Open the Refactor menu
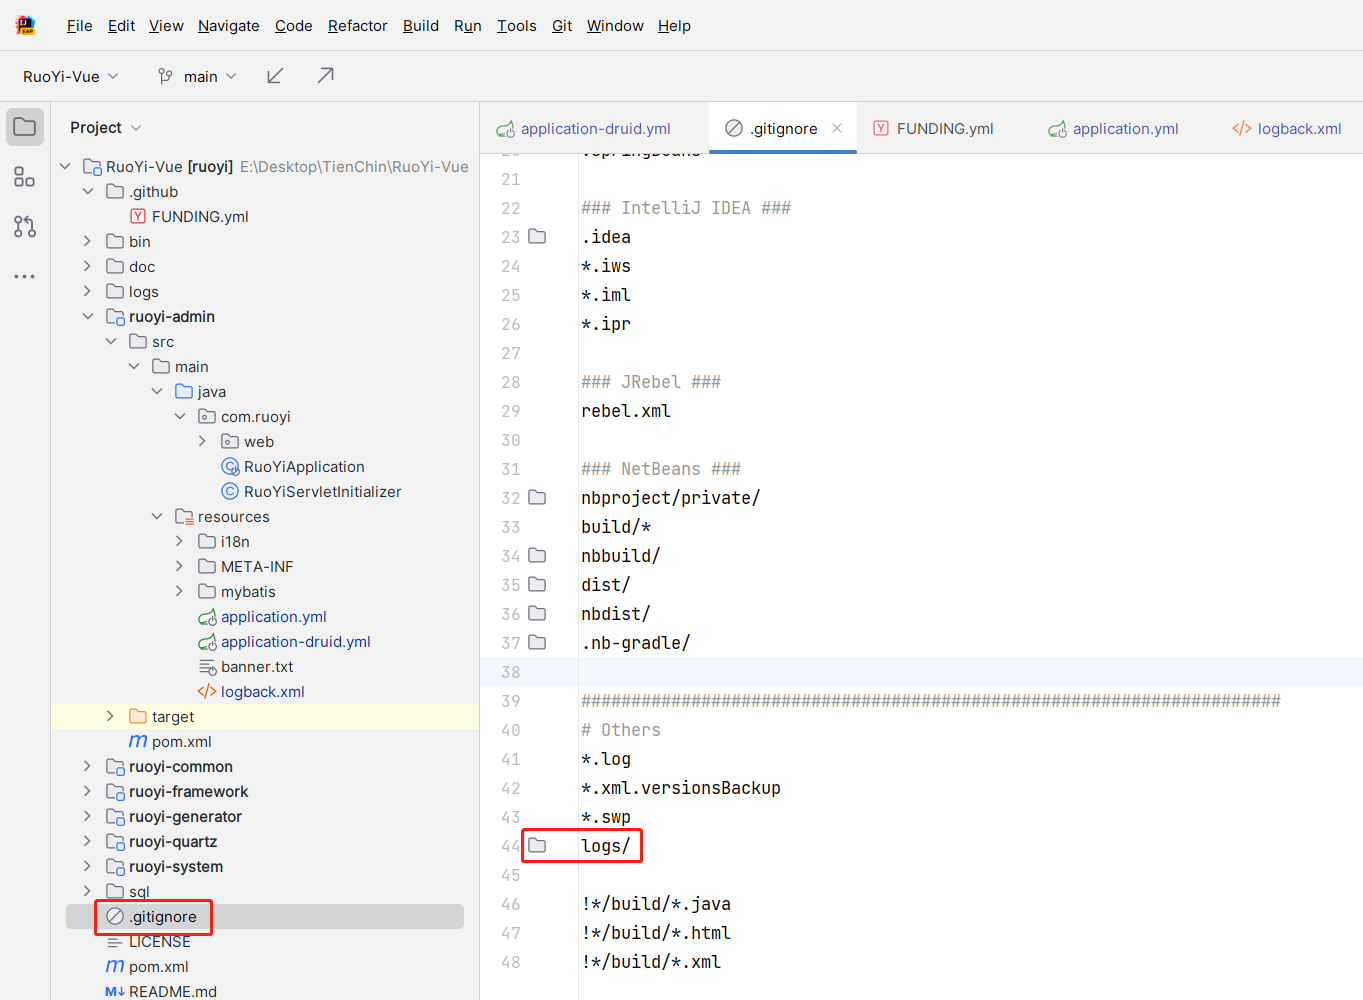The width and height of the screenshot is (1363, 1000). (358, 26)
